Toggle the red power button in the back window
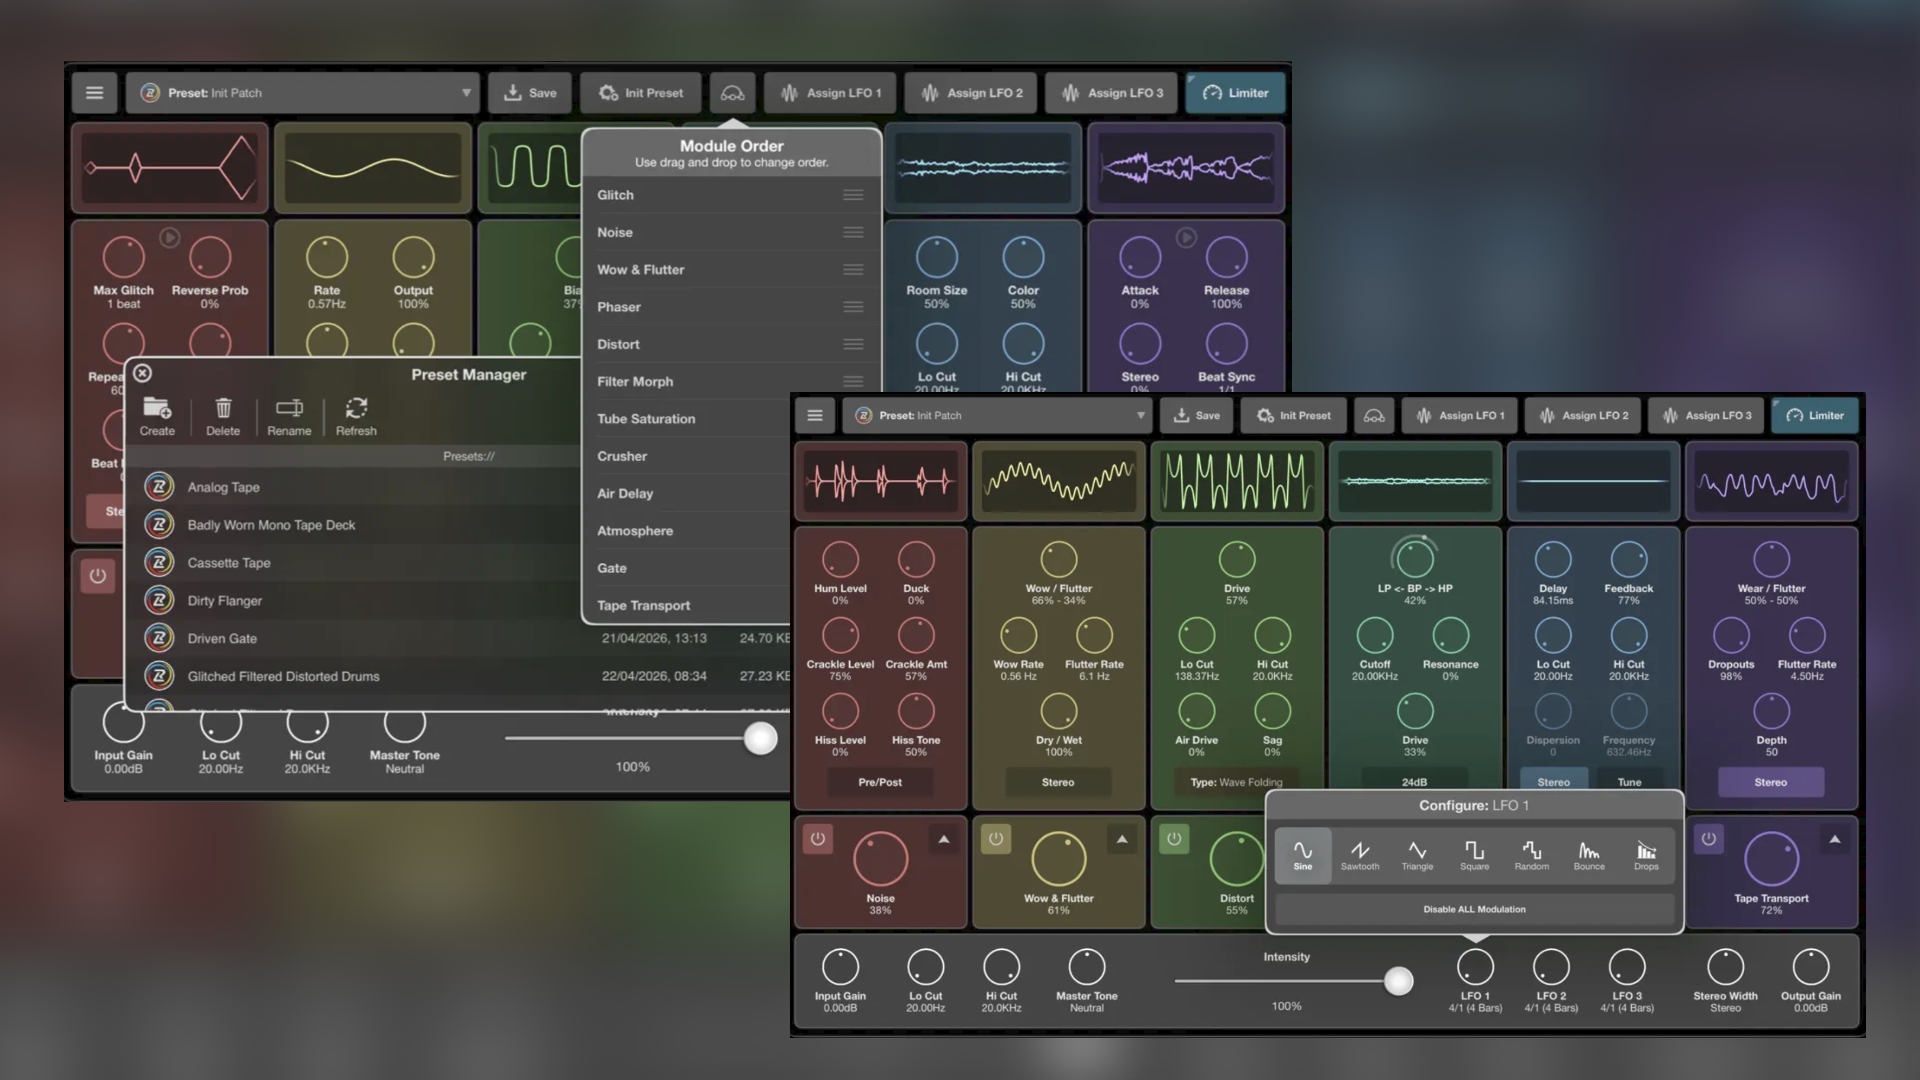The image size is (1920, 1080). (x=98, y=576)
